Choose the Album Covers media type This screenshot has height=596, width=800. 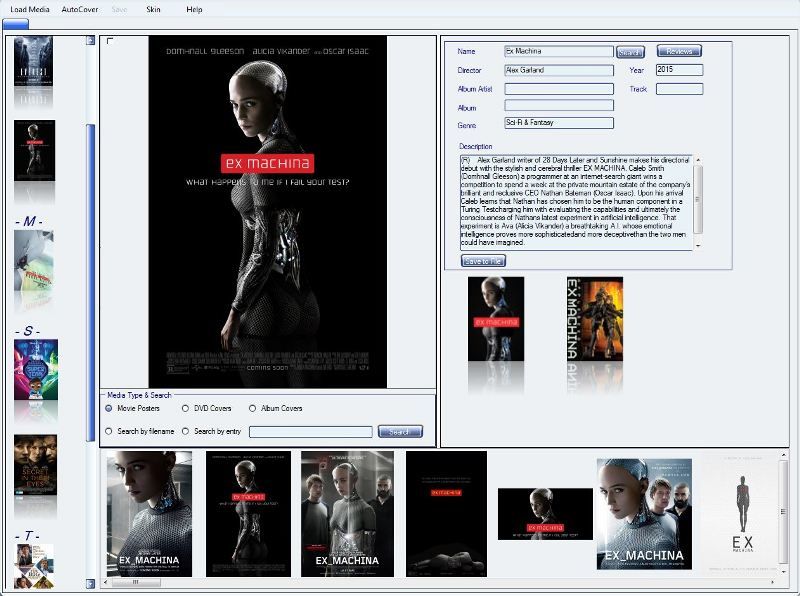252,408
